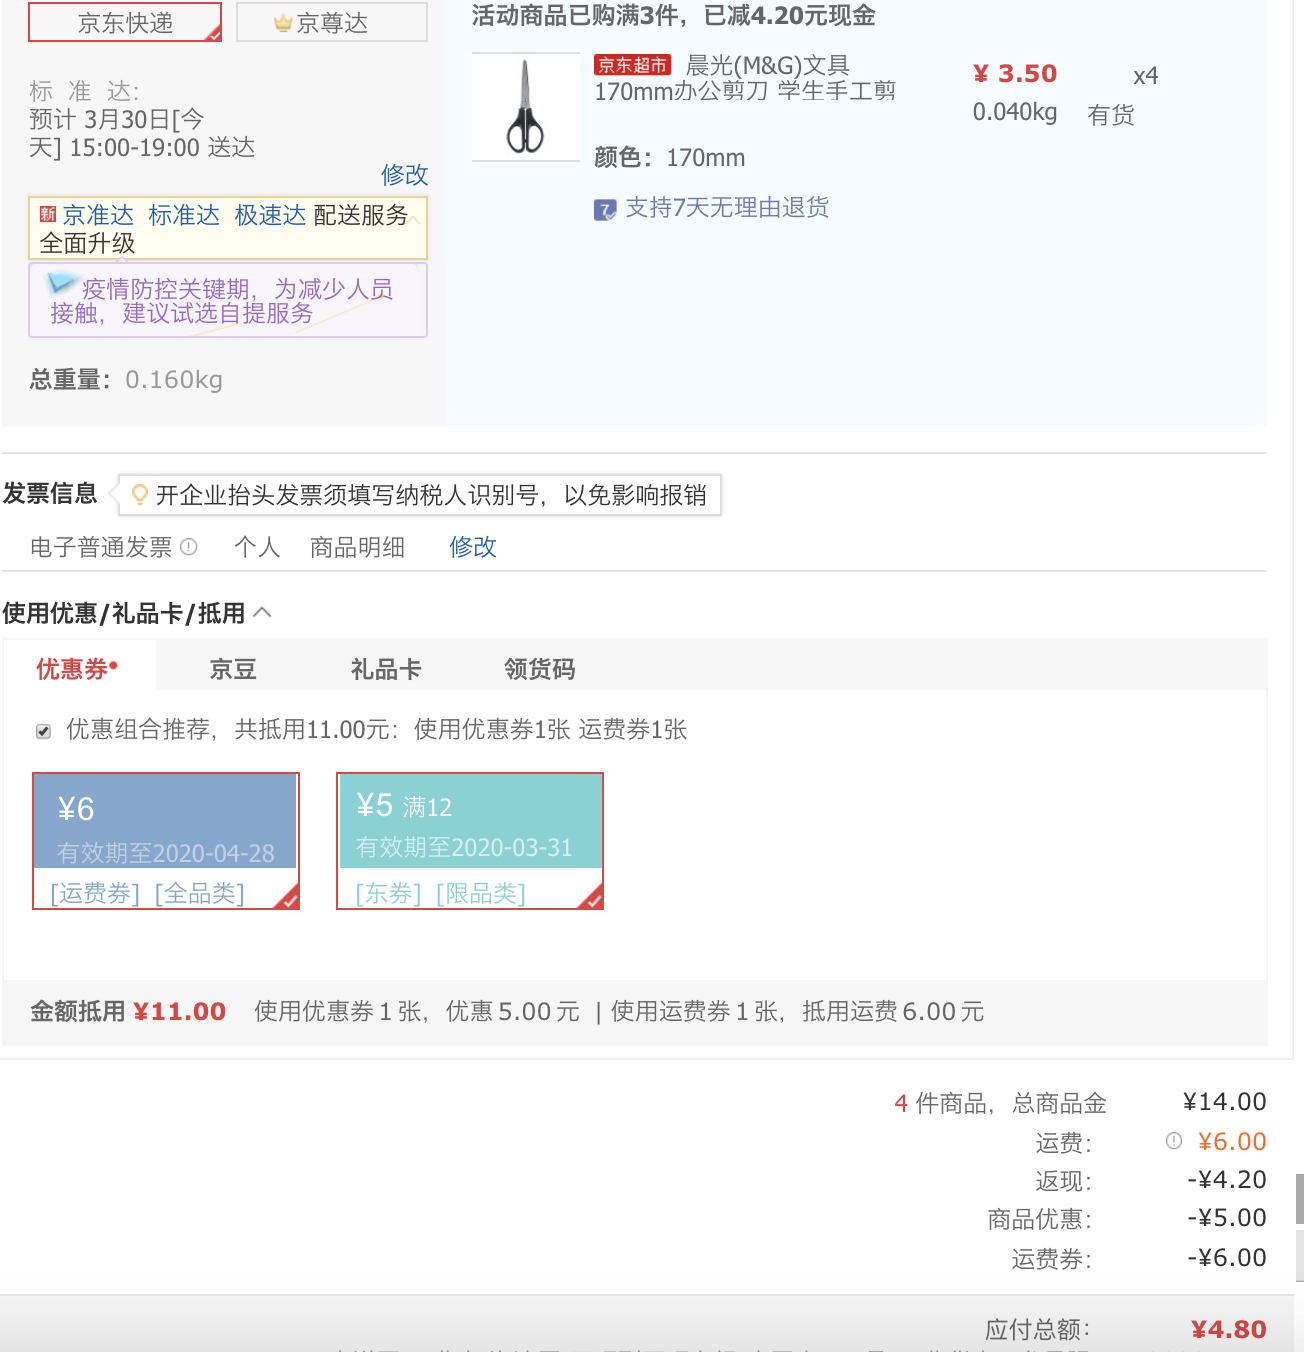Viewport: 1304px width, 1352px height.
Task: Click 个人 invoice title text
Action: pyautogui.click(x=257, y=547)
